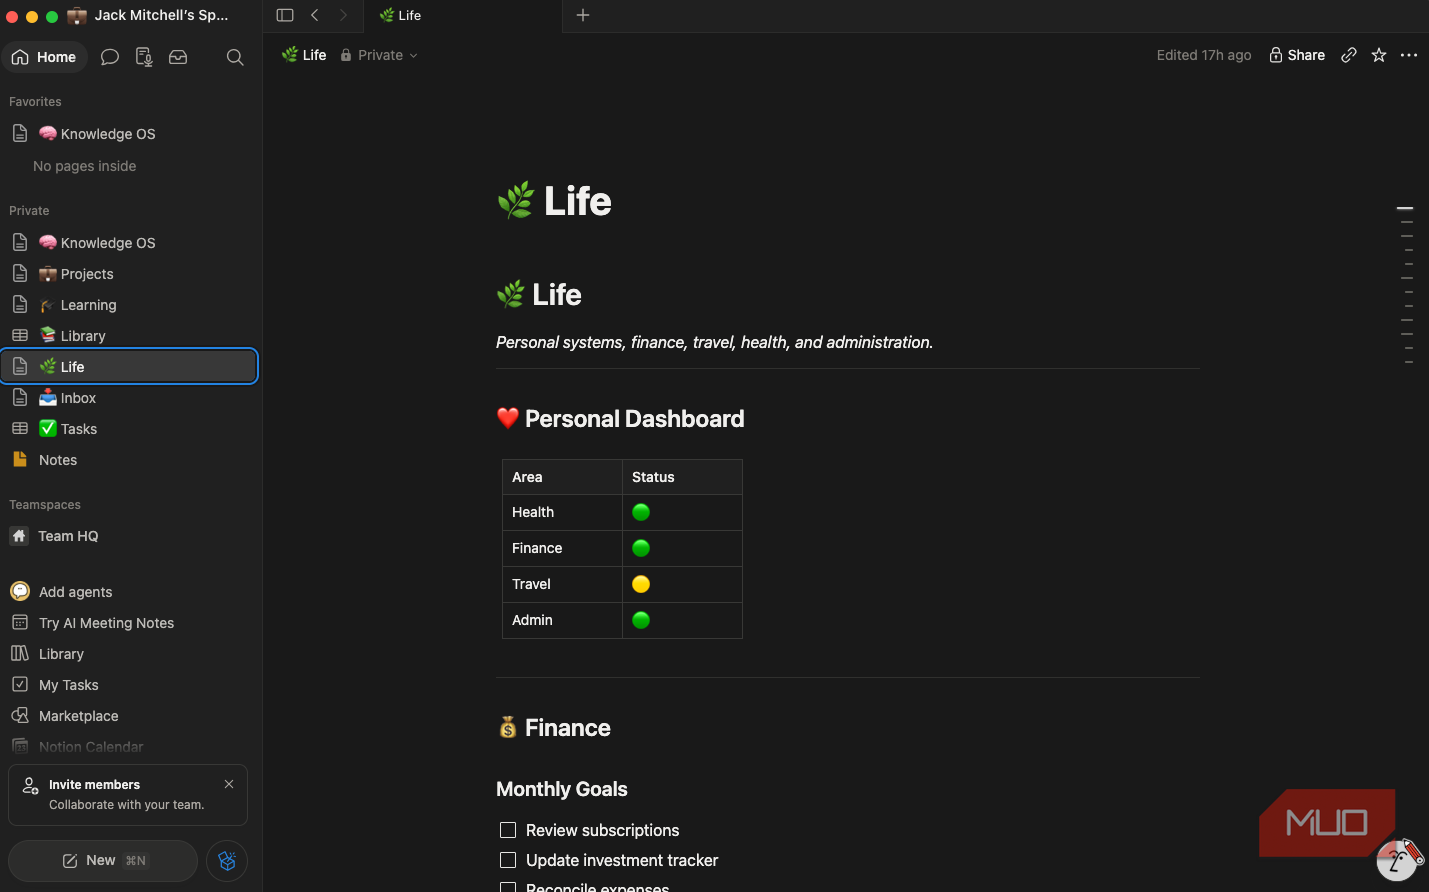Open the chat bubble icon in sidebar
This screenshot has height=892, width=1429.
point(110,57)
